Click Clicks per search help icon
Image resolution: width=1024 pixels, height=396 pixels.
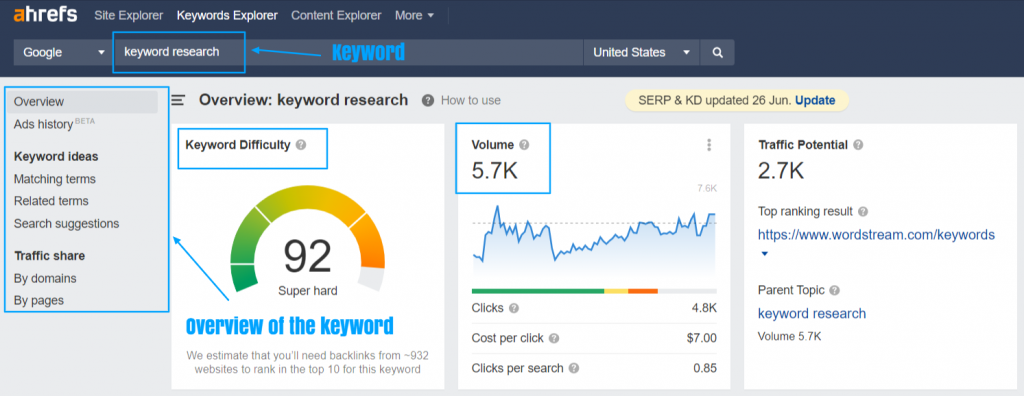coord(573,368)
